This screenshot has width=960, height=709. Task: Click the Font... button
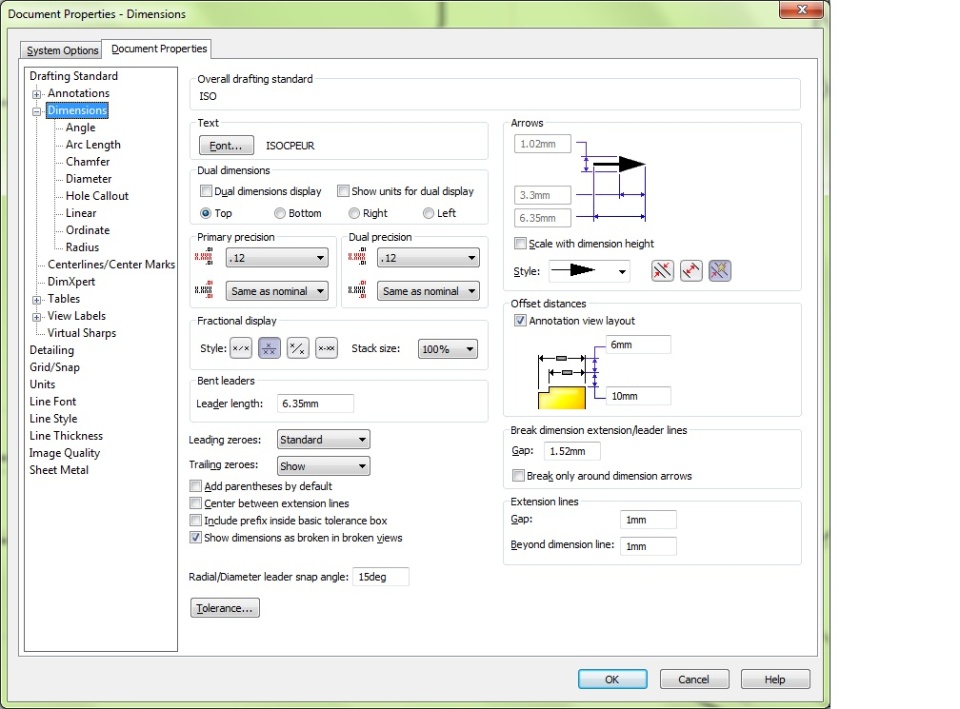226,146
